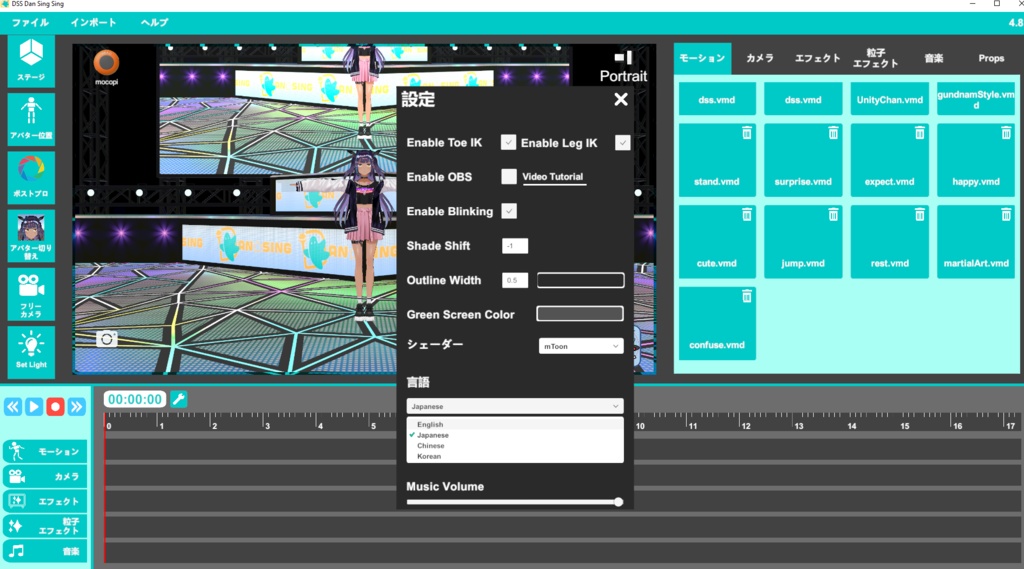Select the confuse.vmd motion card

(x=717, y=323)
